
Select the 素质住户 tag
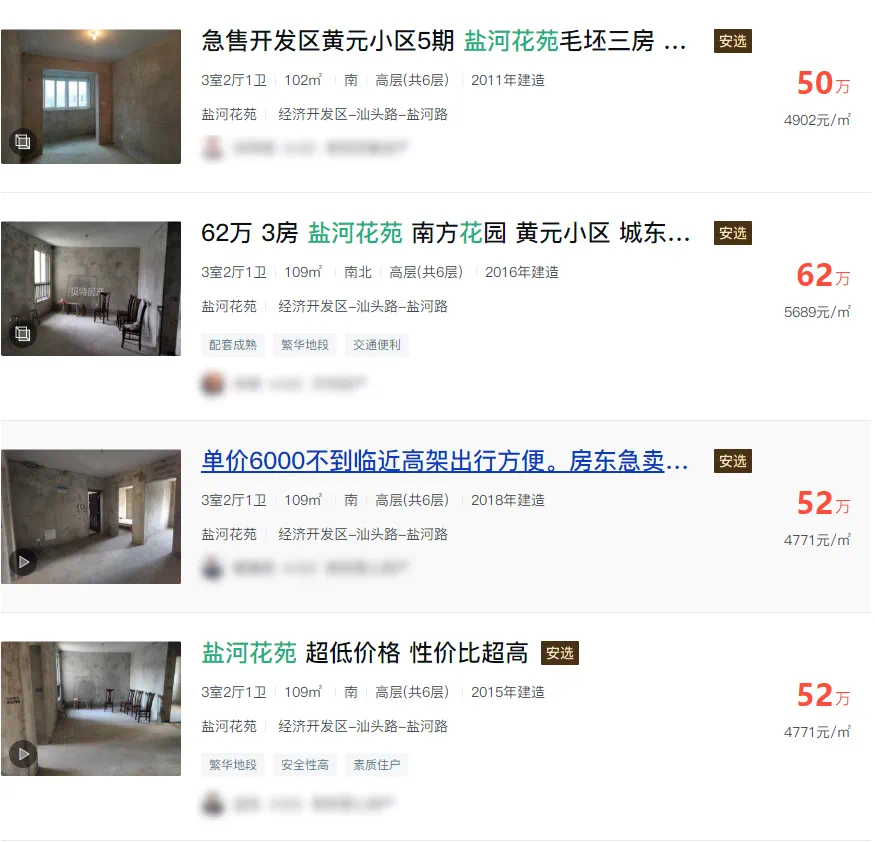pyautogui.click(x=377, y=765)
